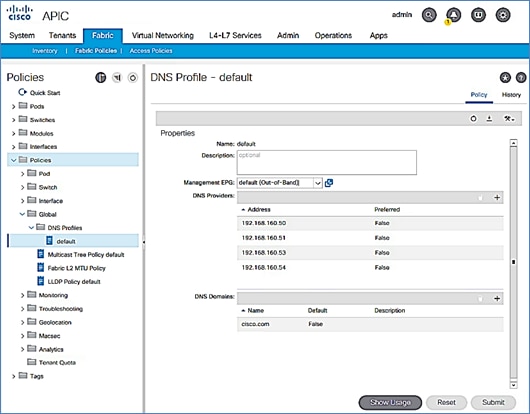This screenshot has width=530, height=414.
Task: Go to Access Policies submenu
Action: [x=151, y=51]
